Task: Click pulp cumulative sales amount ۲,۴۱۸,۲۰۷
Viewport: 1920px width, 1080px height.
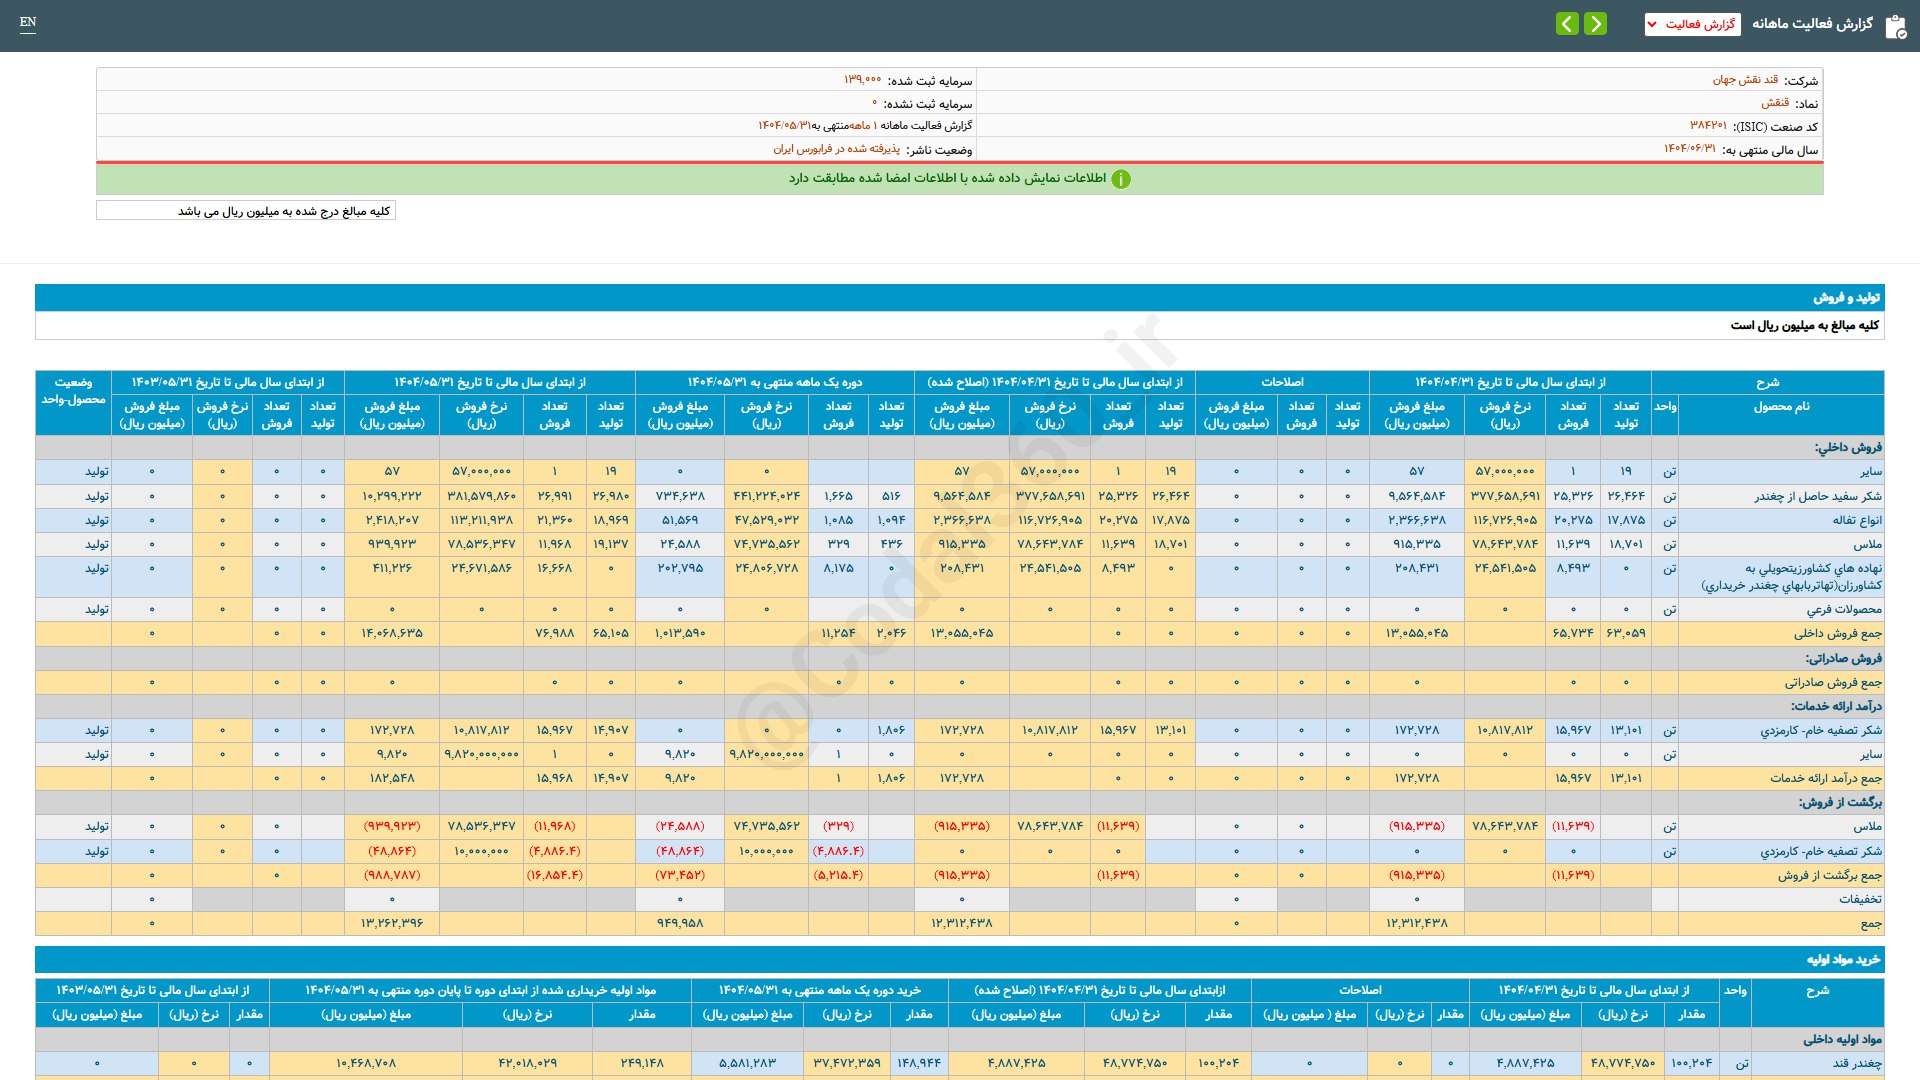Action: click(392, 520)
